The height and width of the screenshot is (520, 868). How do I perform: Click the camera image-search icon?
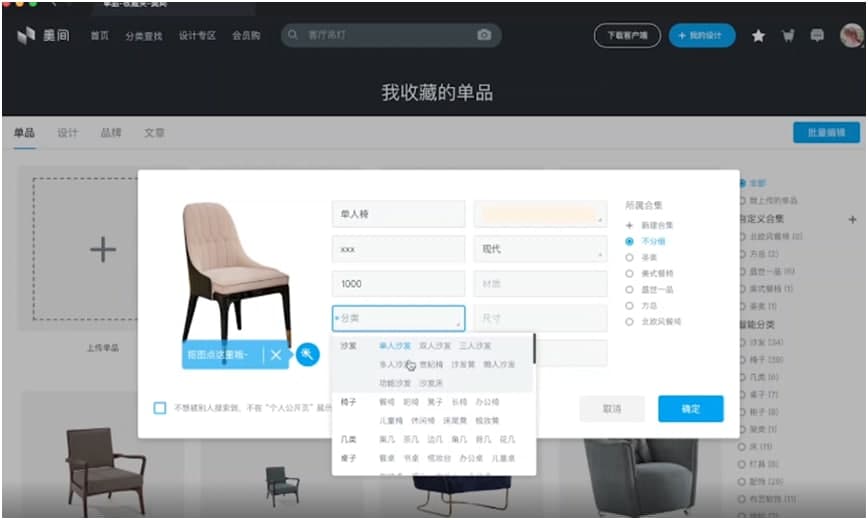click(x=484, y=35)
